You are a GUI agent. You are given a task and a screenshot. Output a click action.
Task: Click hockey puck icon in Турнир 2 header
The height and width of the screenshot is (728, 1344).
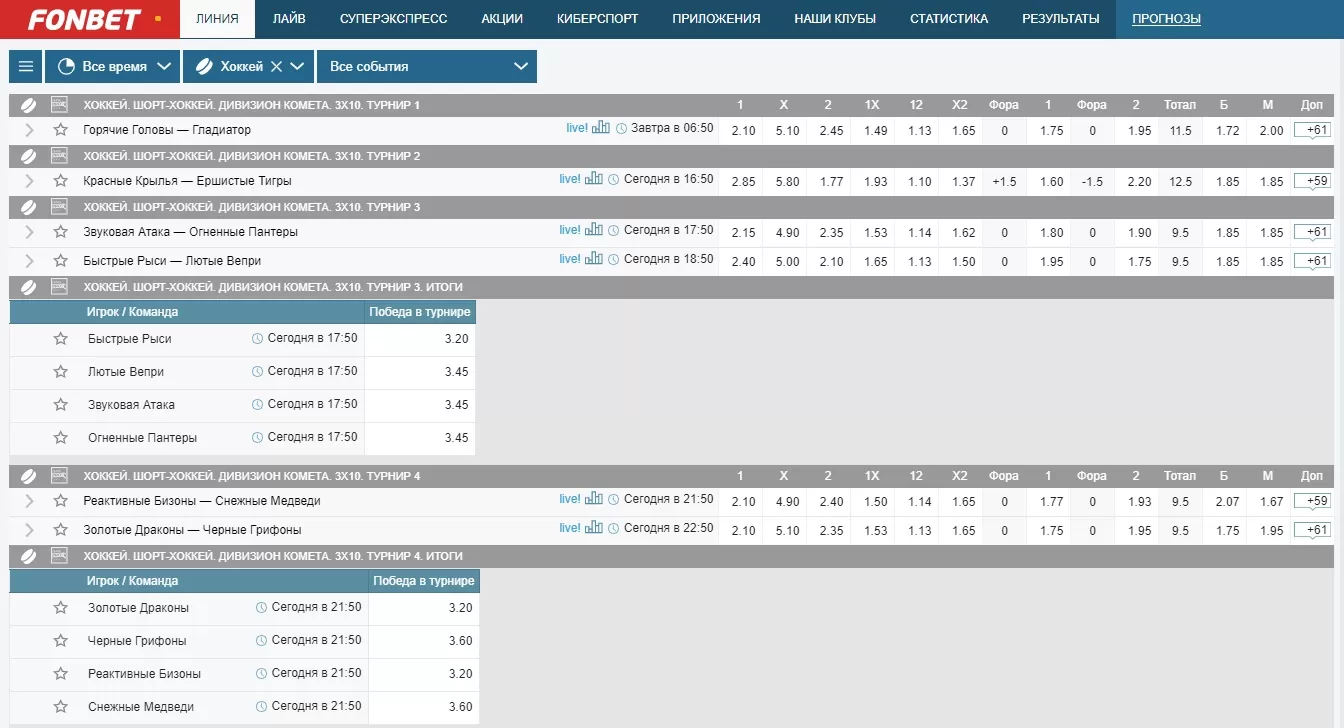coord(29,156)
